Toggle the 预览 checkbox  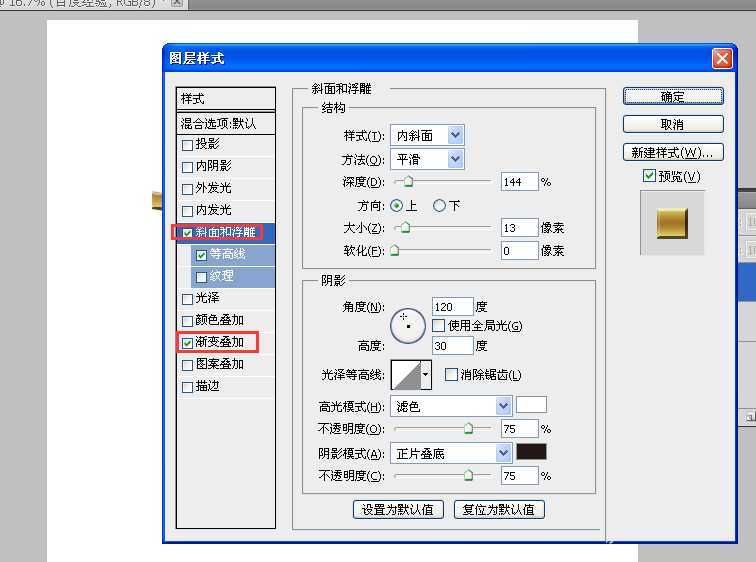(x=649, y=176)
